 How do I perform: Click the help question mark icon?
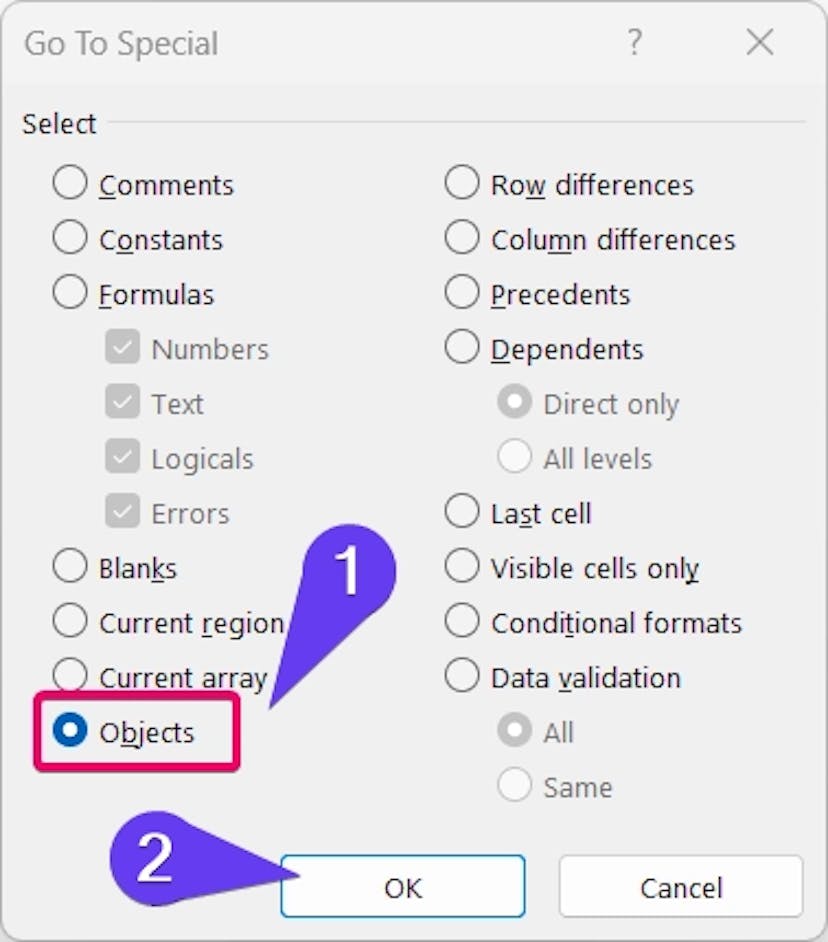tap(633, 43)
